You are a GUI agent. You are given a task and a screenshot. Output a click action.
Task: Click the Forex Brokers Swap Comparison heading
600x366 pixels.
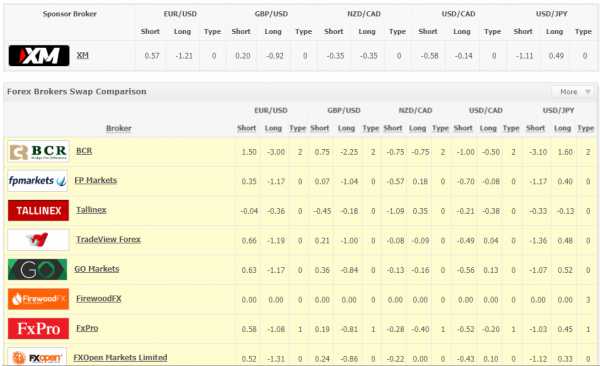tap(77, 92)
